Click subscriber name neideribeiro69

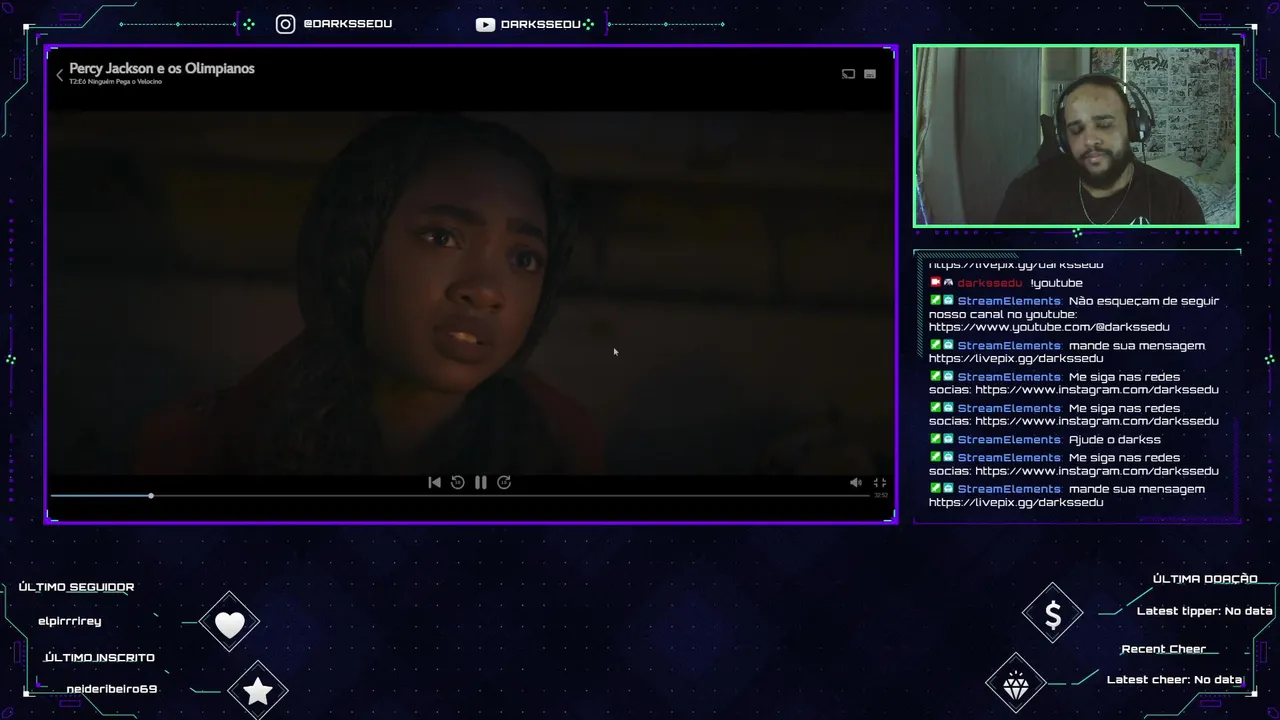coord(112,689)
